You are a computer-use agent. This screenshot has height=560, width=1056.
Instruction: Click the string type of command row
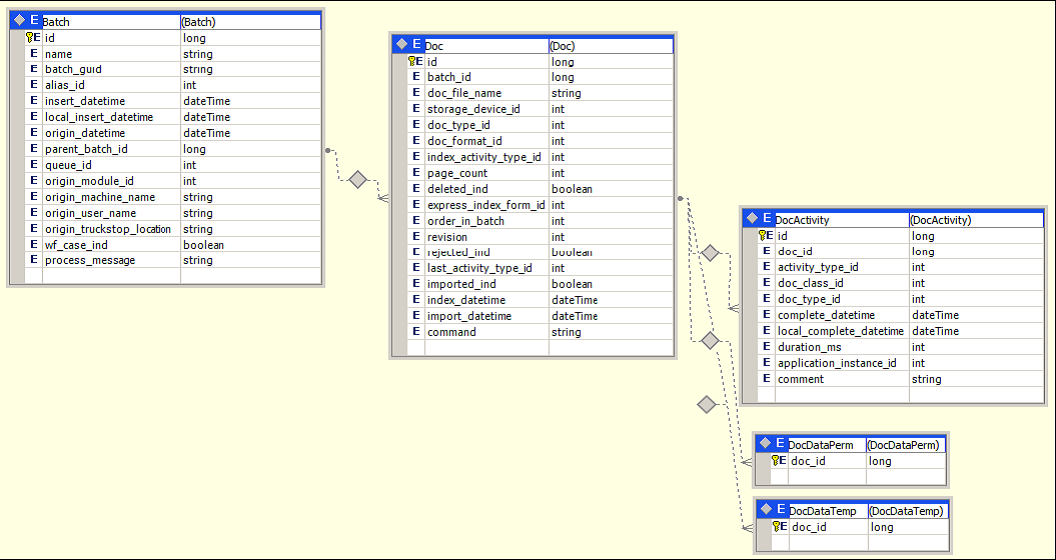pos(611,332)
